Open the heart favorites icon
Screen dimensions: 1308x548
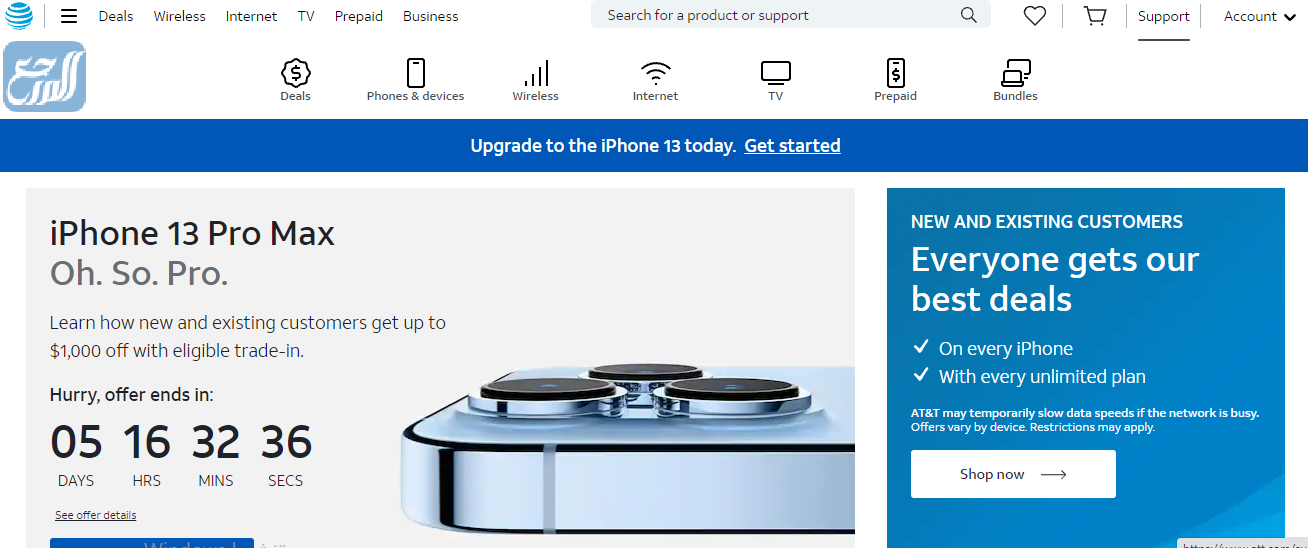(1035, 16)
